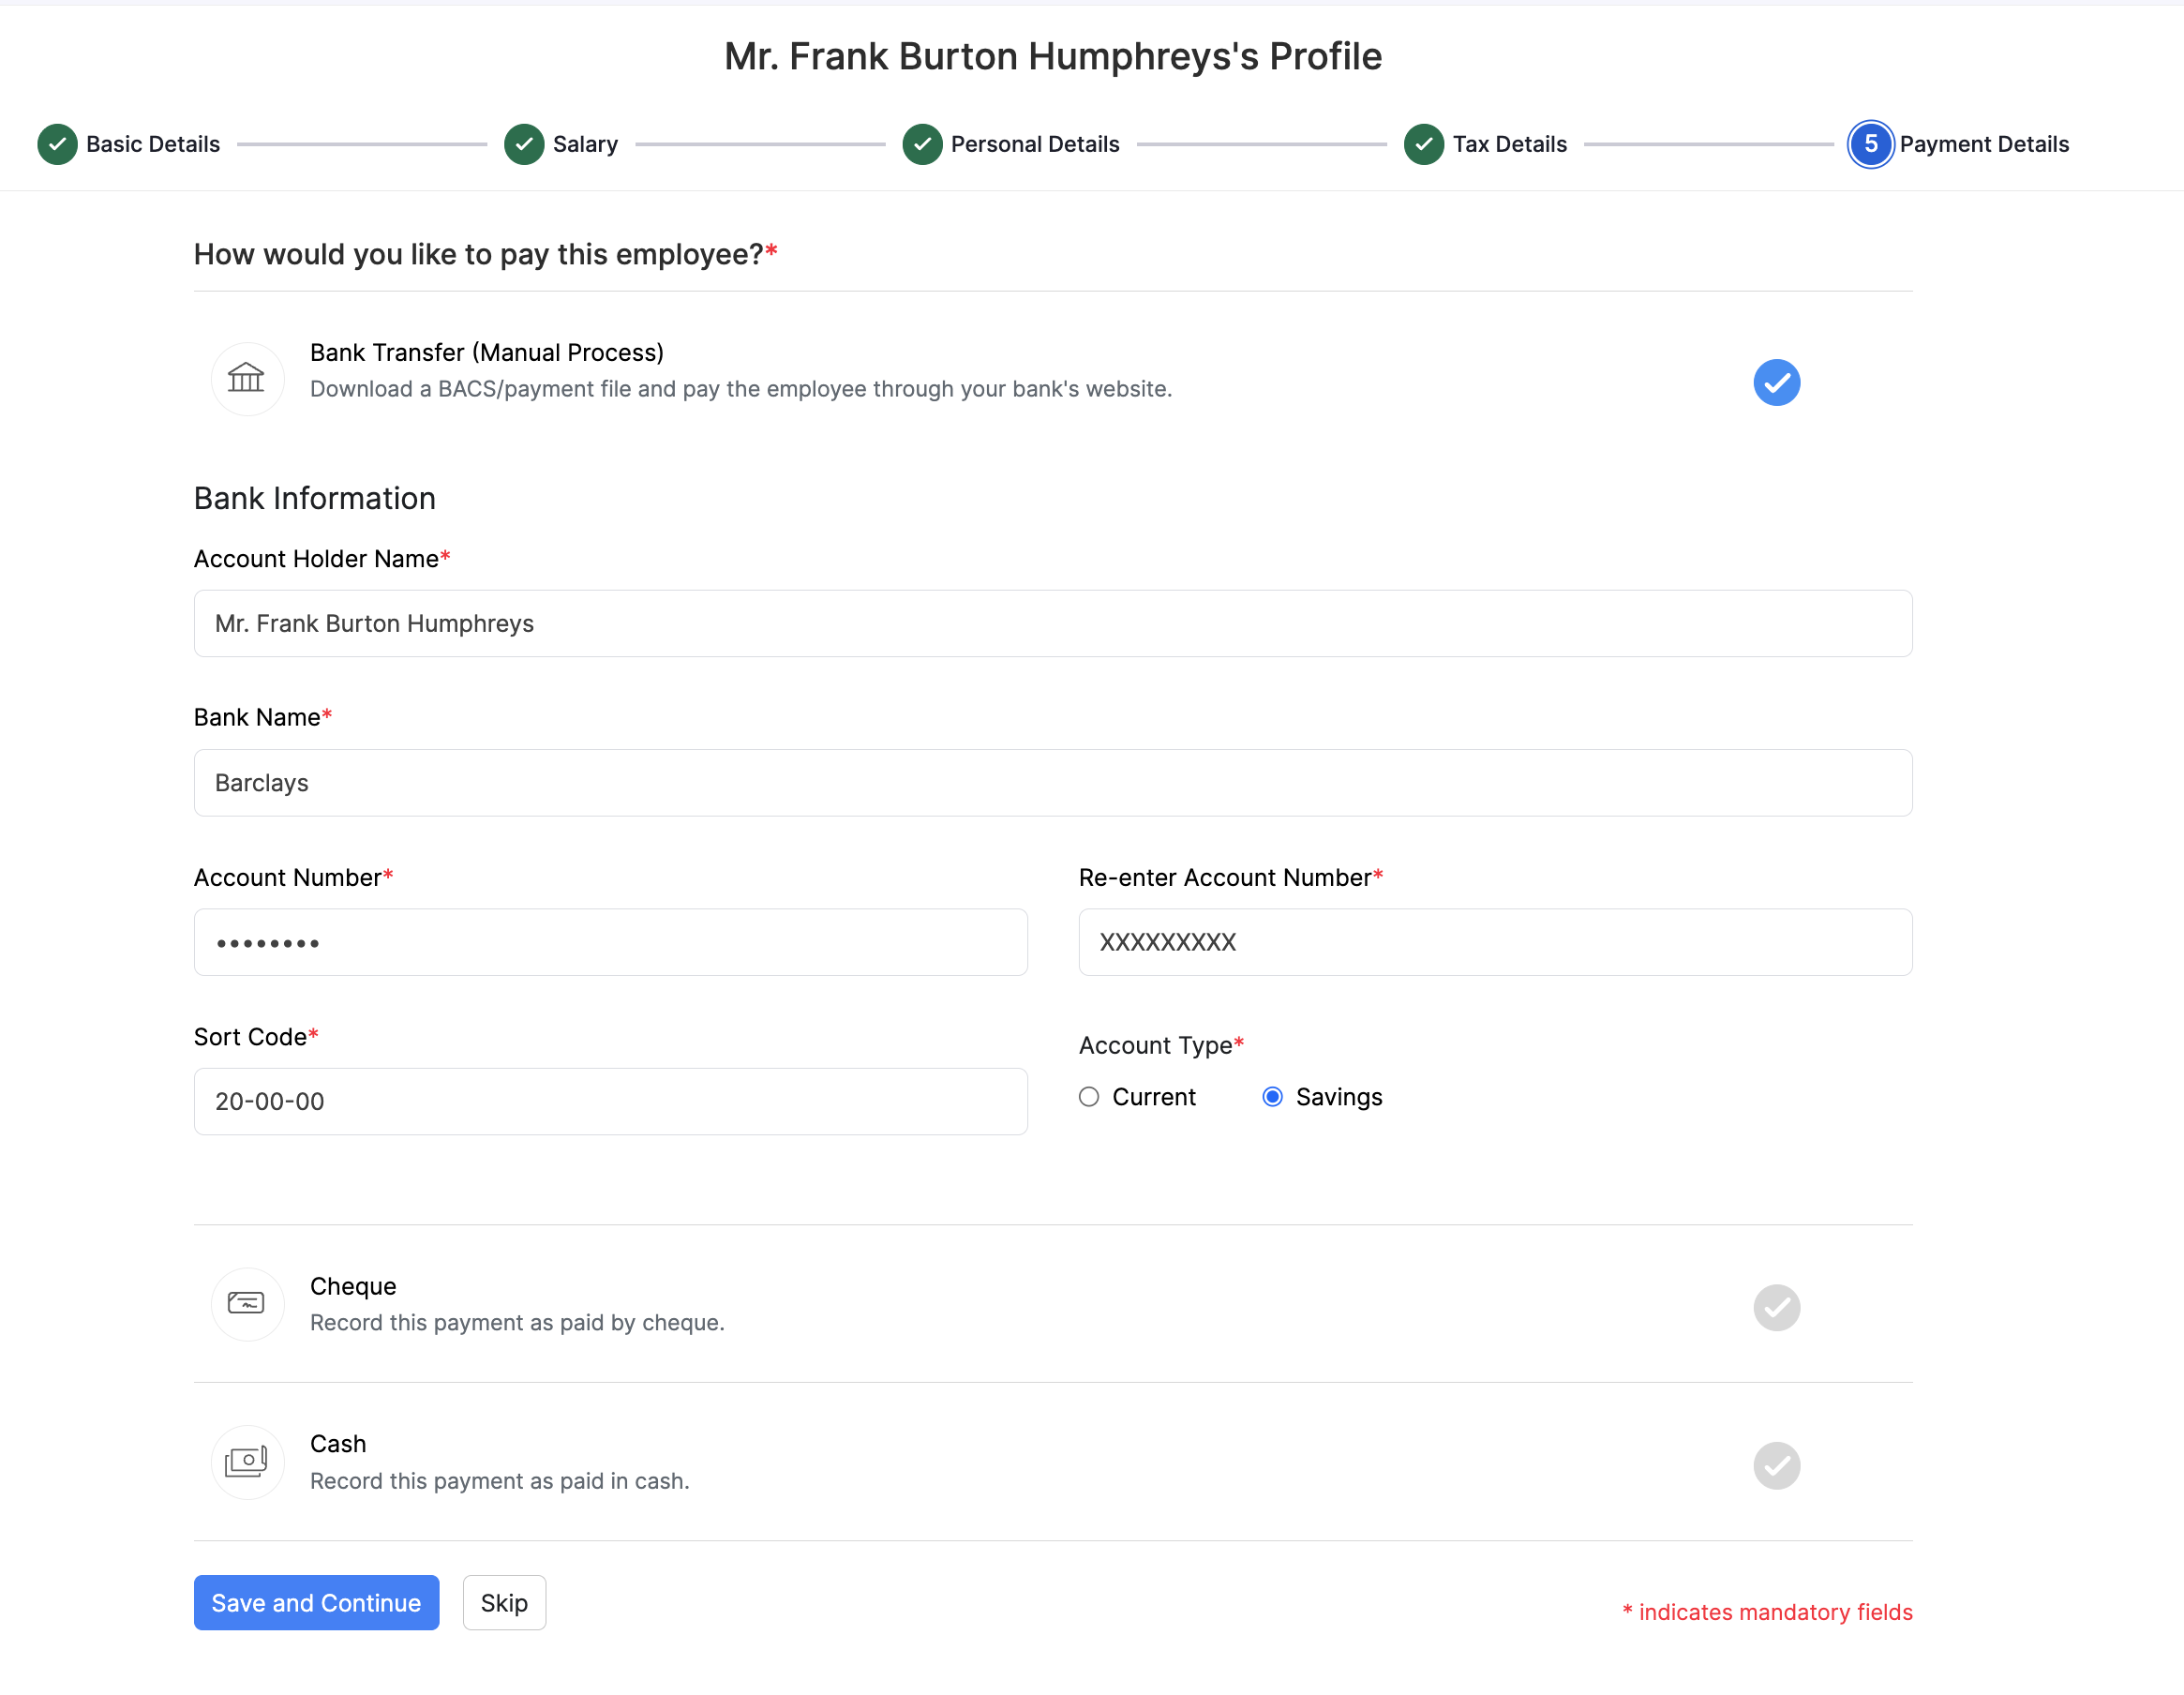Screen dimensions: 2184x1695
Task: Click the Bank Information heading
Action: (315, 498)
